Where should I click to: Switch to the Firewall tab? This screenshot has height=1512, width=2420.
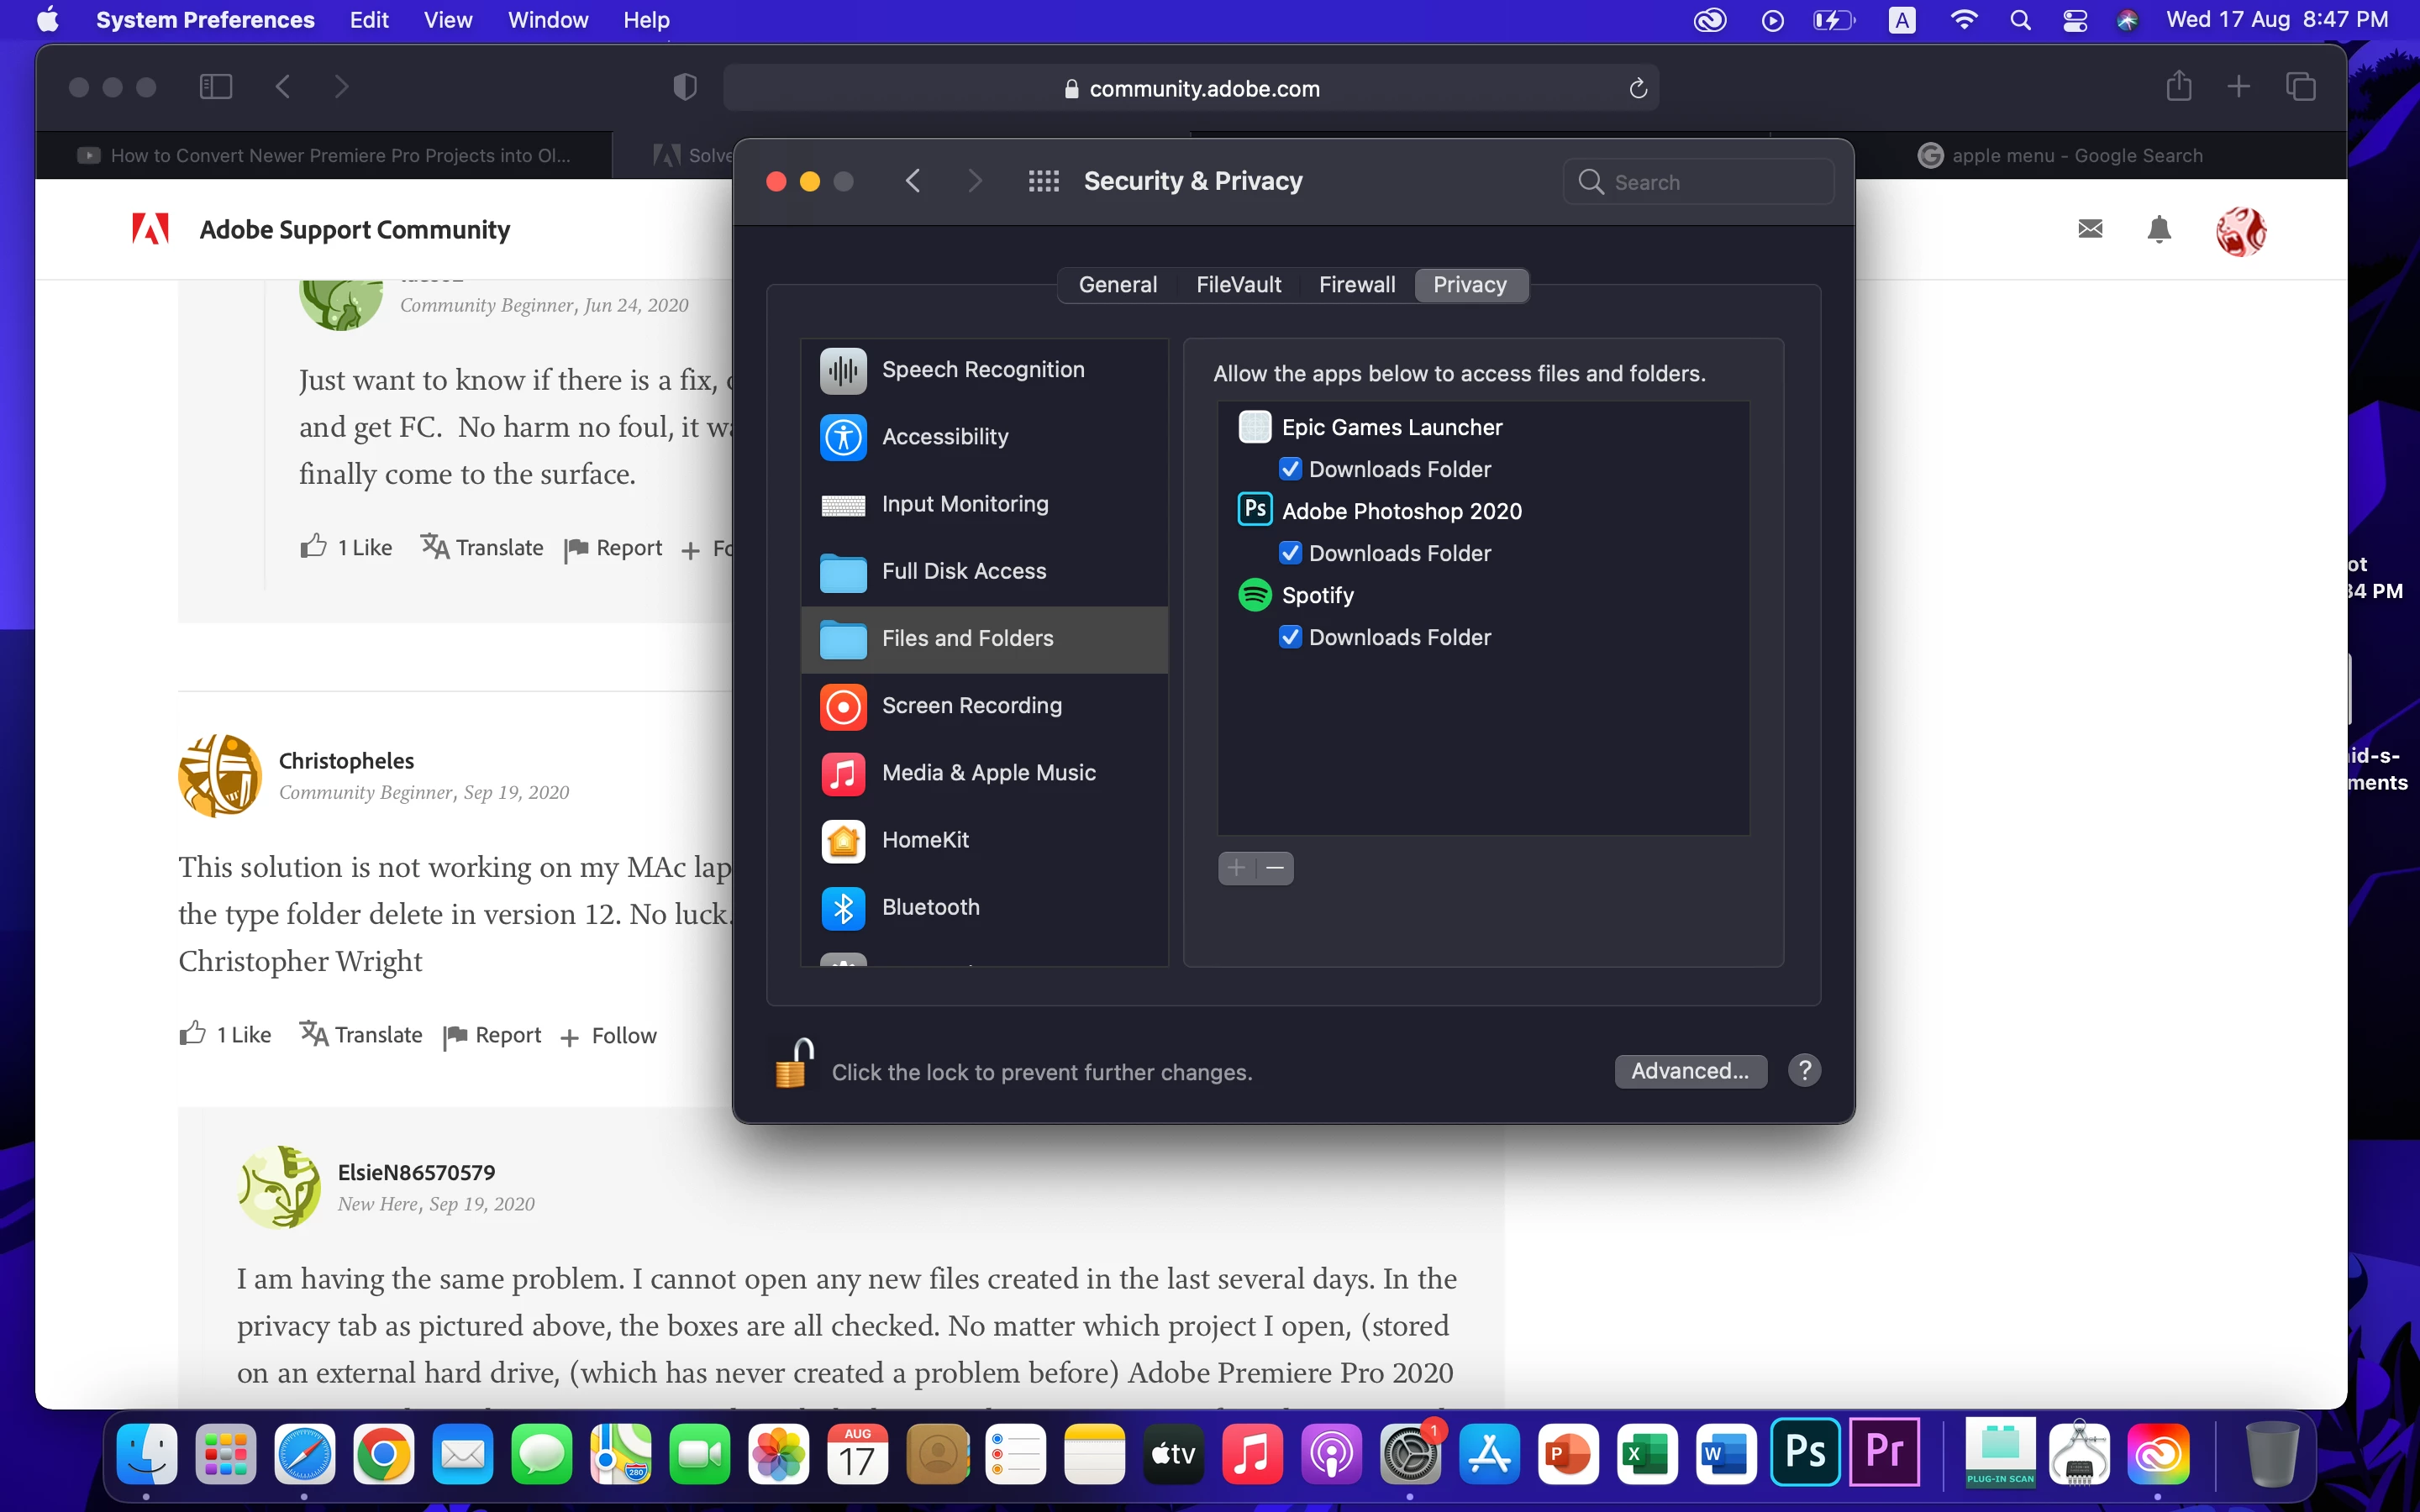coord(1356,285)
